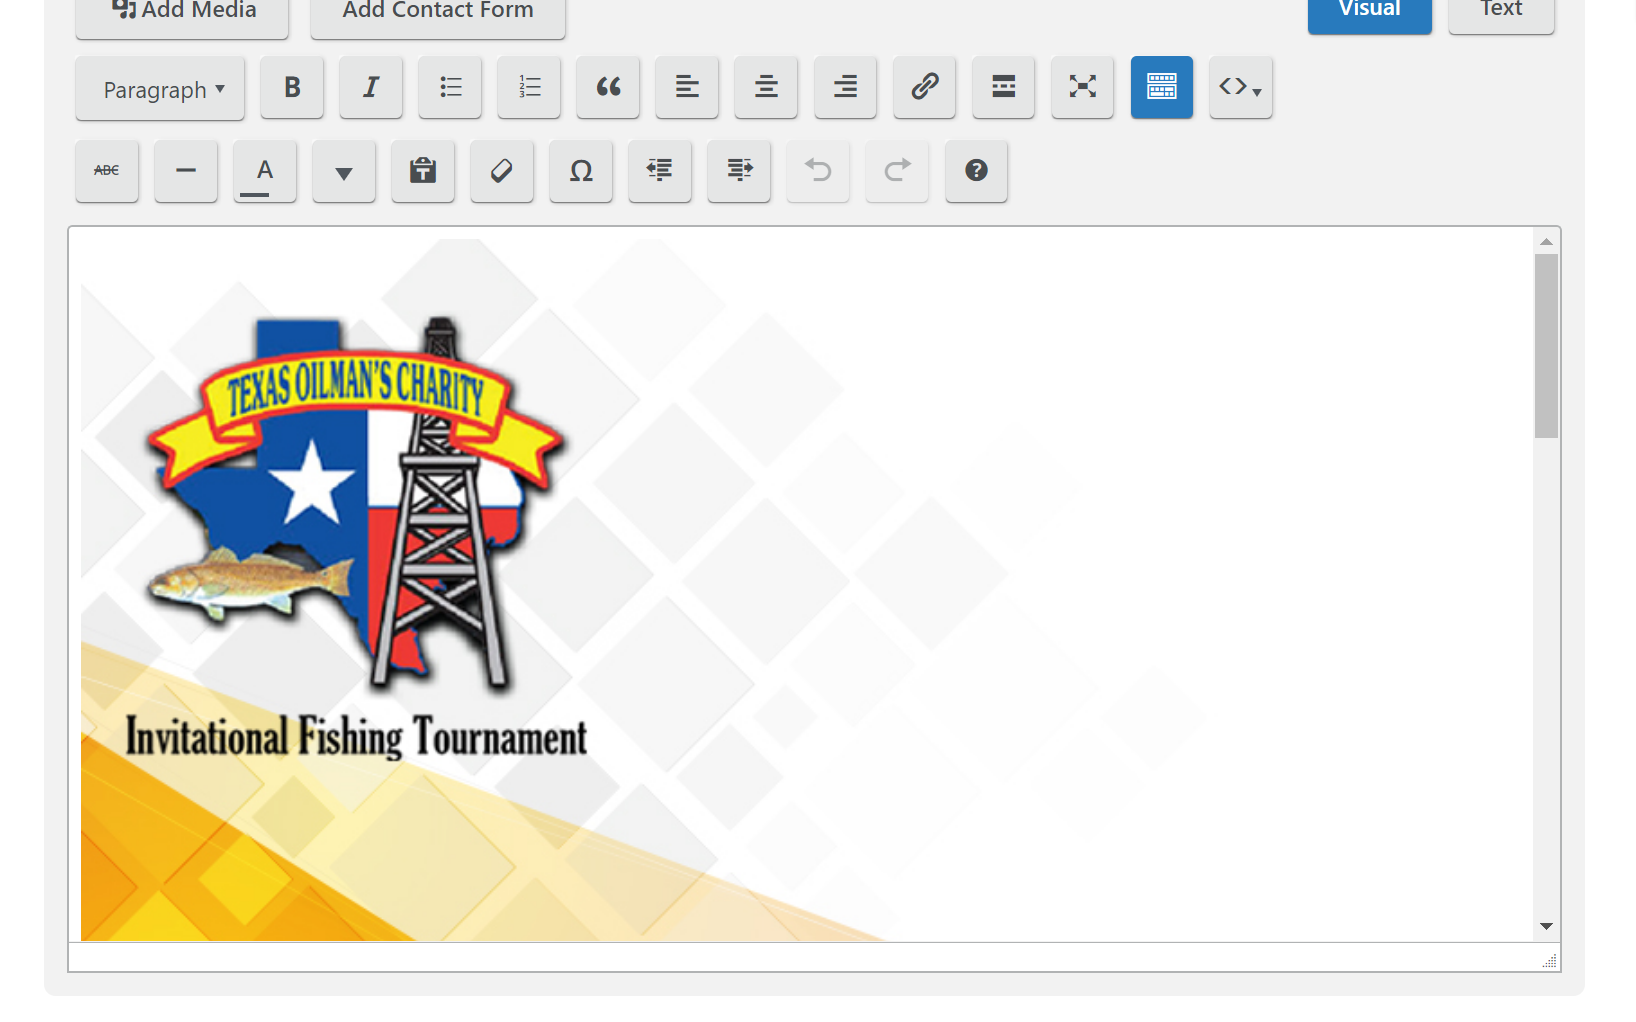Image resolution: width=1636 pixels, height=1022 pixels.
Task: Enter distraction-free fullscreen mode
Action: [1082, 88]
